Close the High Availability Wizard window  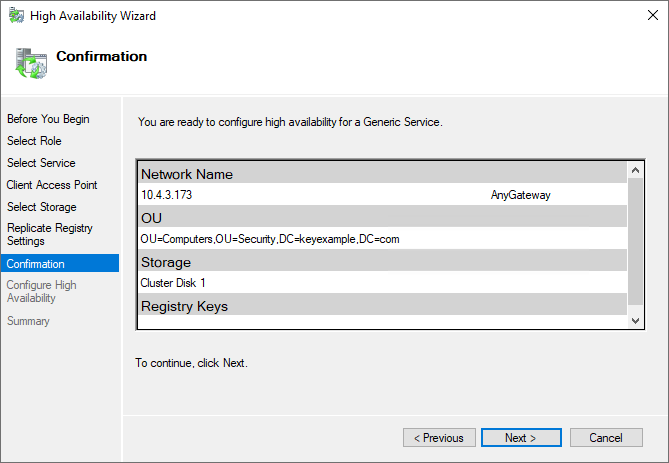pyautogui.click(x=645, y=16)
